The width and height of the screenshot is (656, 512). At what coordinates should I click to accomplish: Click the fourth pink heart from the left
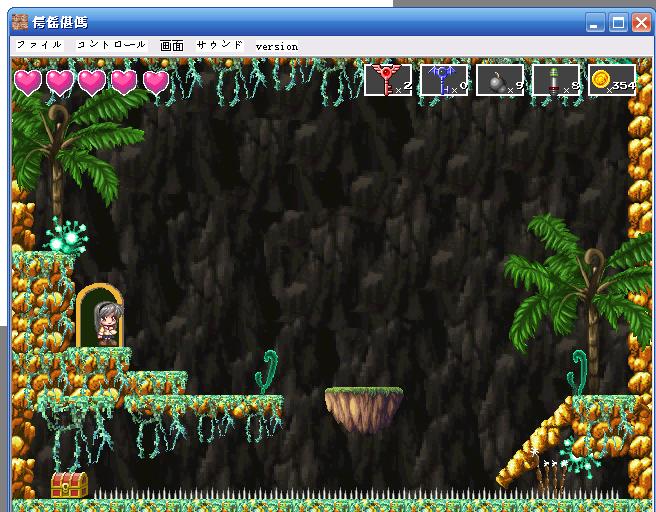124,82
